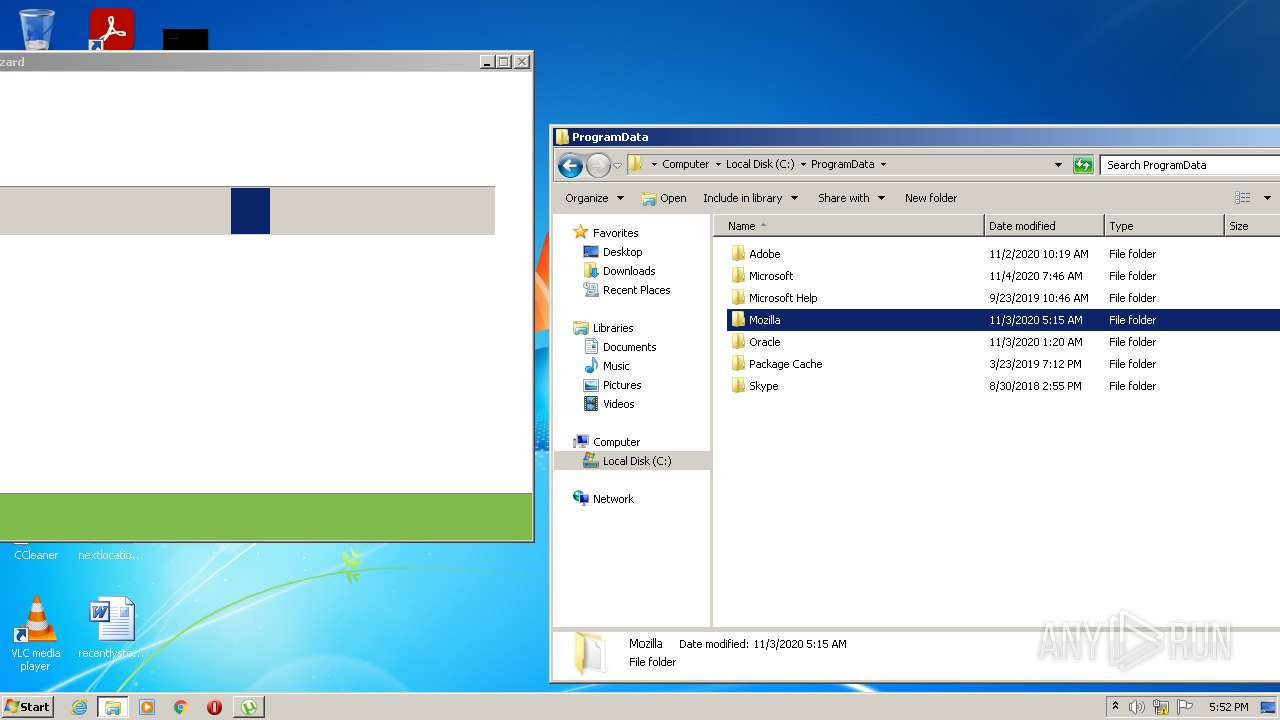The width and height of the screenshot is (1280, 720).
Task: Select Favorites in navigation pane
Action: tap(606, 233)
